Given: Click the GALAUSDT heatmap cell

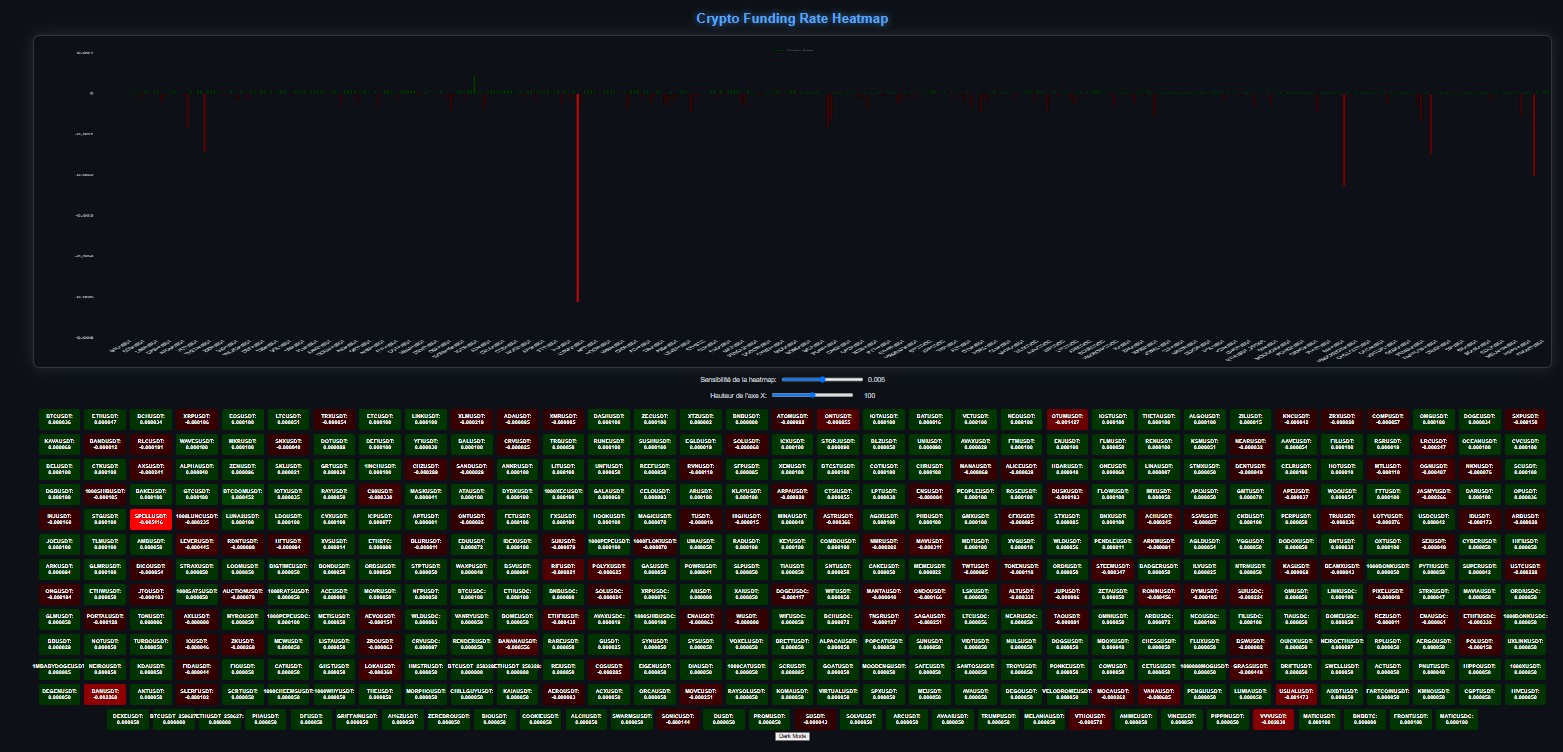Looking at the screenshot, I should pos(607,493).
